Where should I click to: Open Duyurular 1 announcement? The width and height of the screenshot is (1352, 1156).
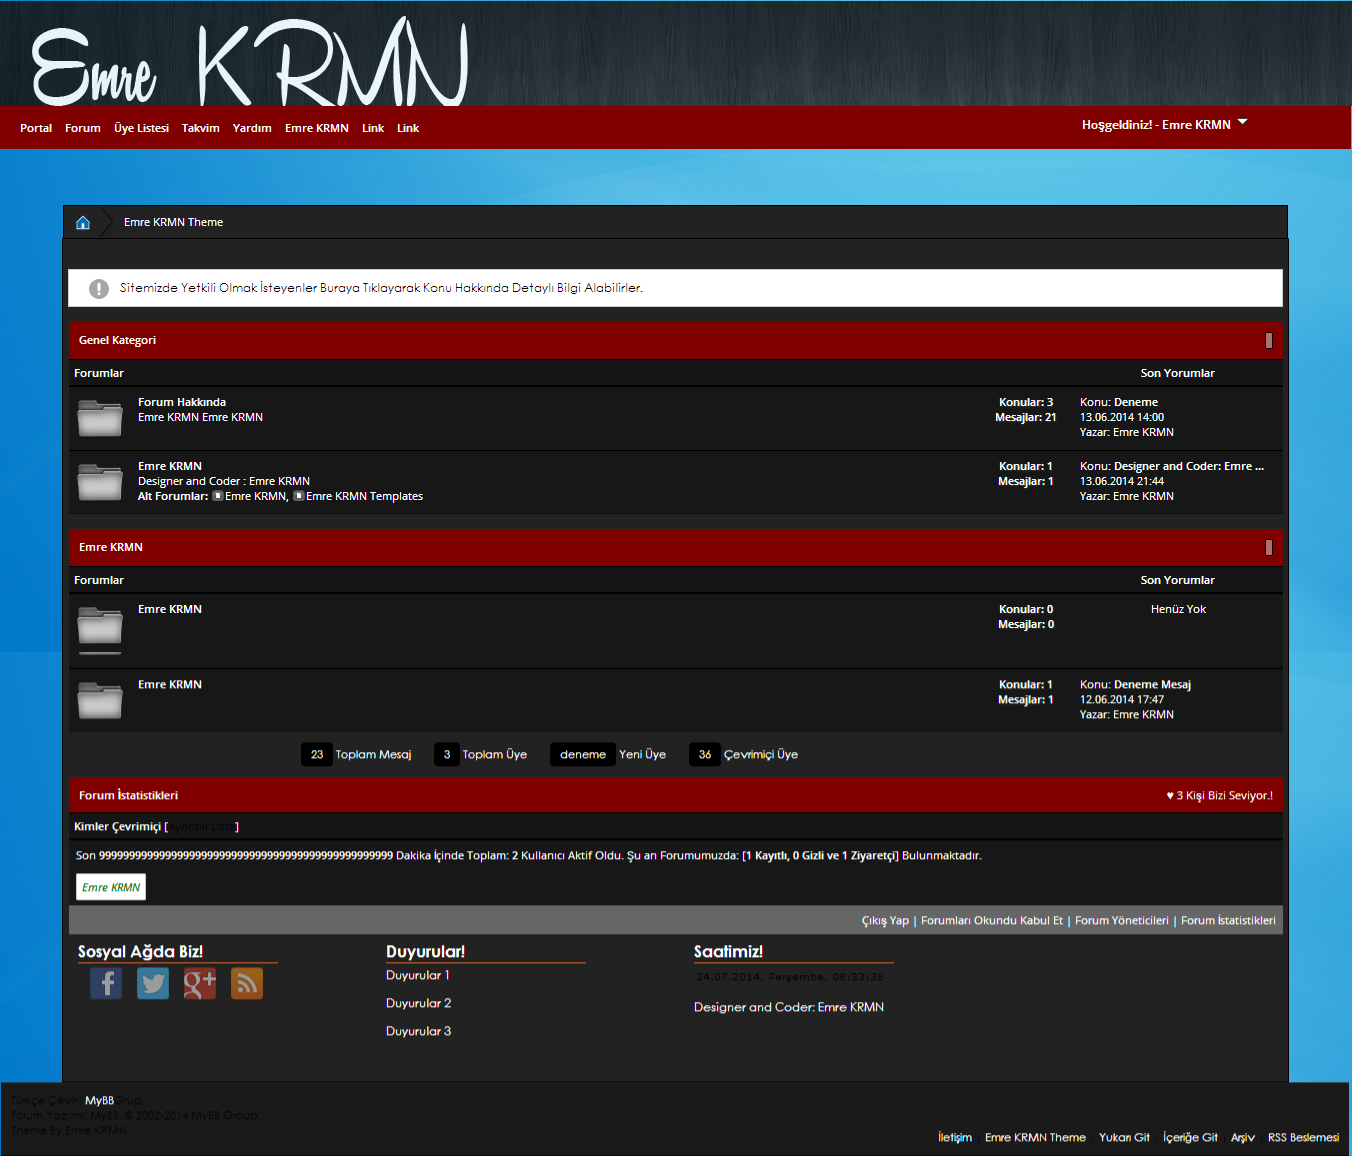click(418, 975)
